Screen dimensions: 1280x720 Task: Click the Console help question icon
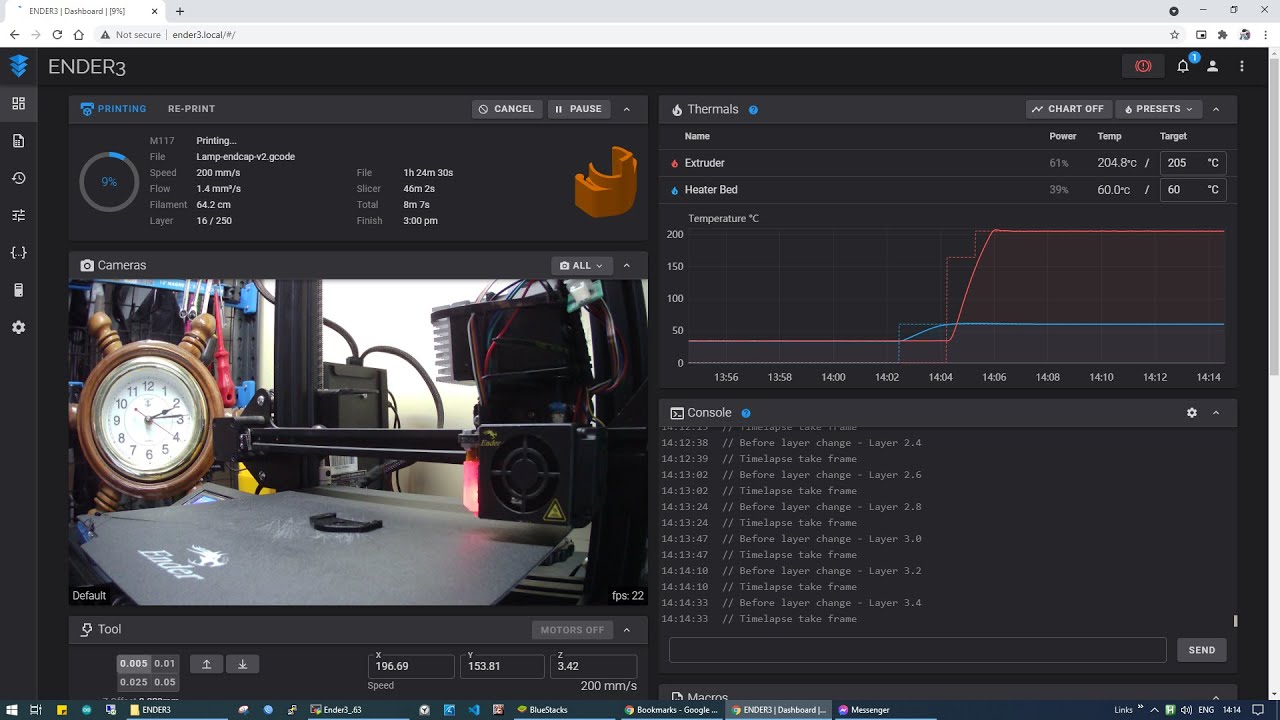(746, 413)
